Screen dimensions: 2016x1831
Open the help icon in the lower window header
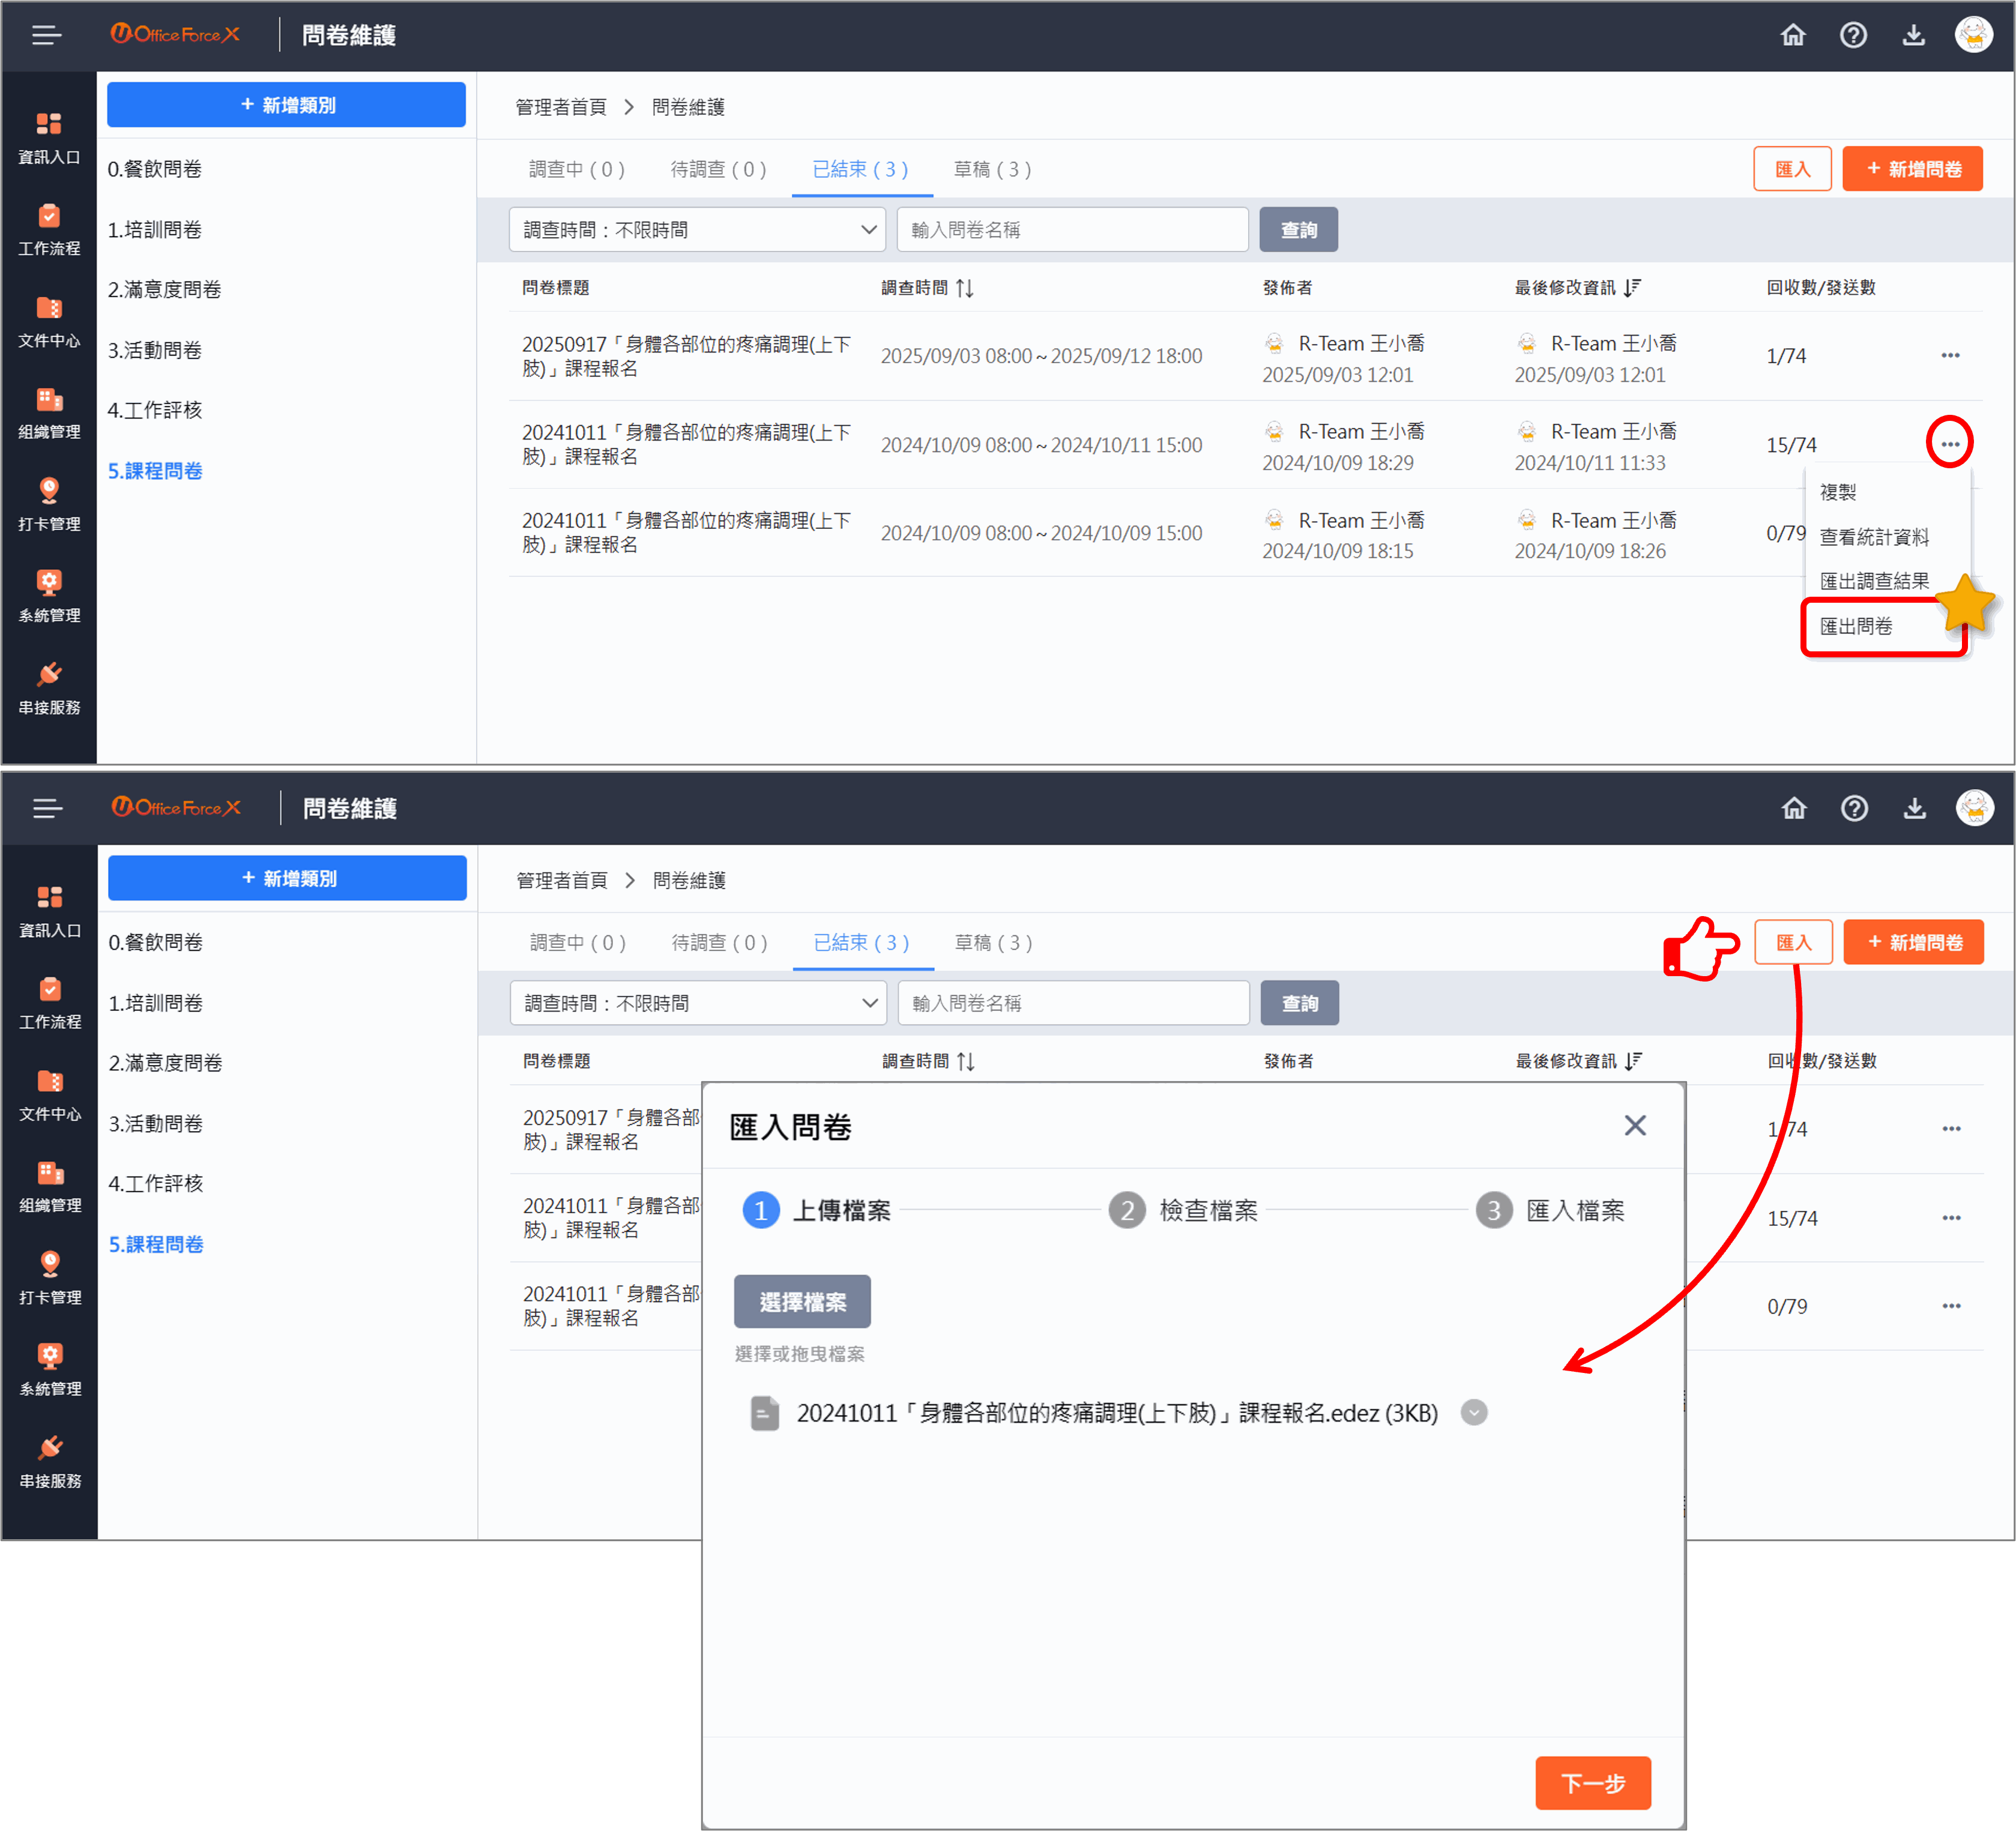[x=1854, y=808]
